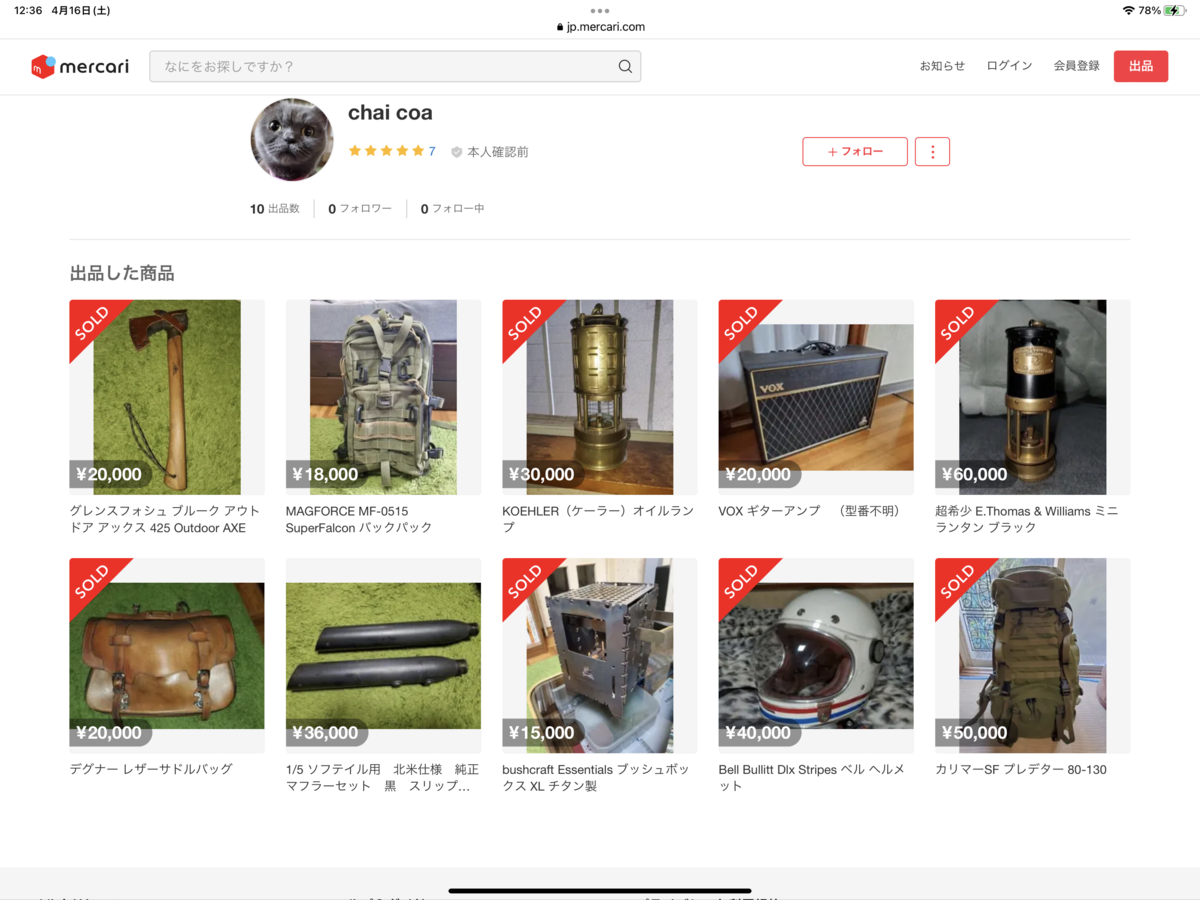Click the ¥50,000 price tag
The image size is (1200, 900).
[976, 733]
